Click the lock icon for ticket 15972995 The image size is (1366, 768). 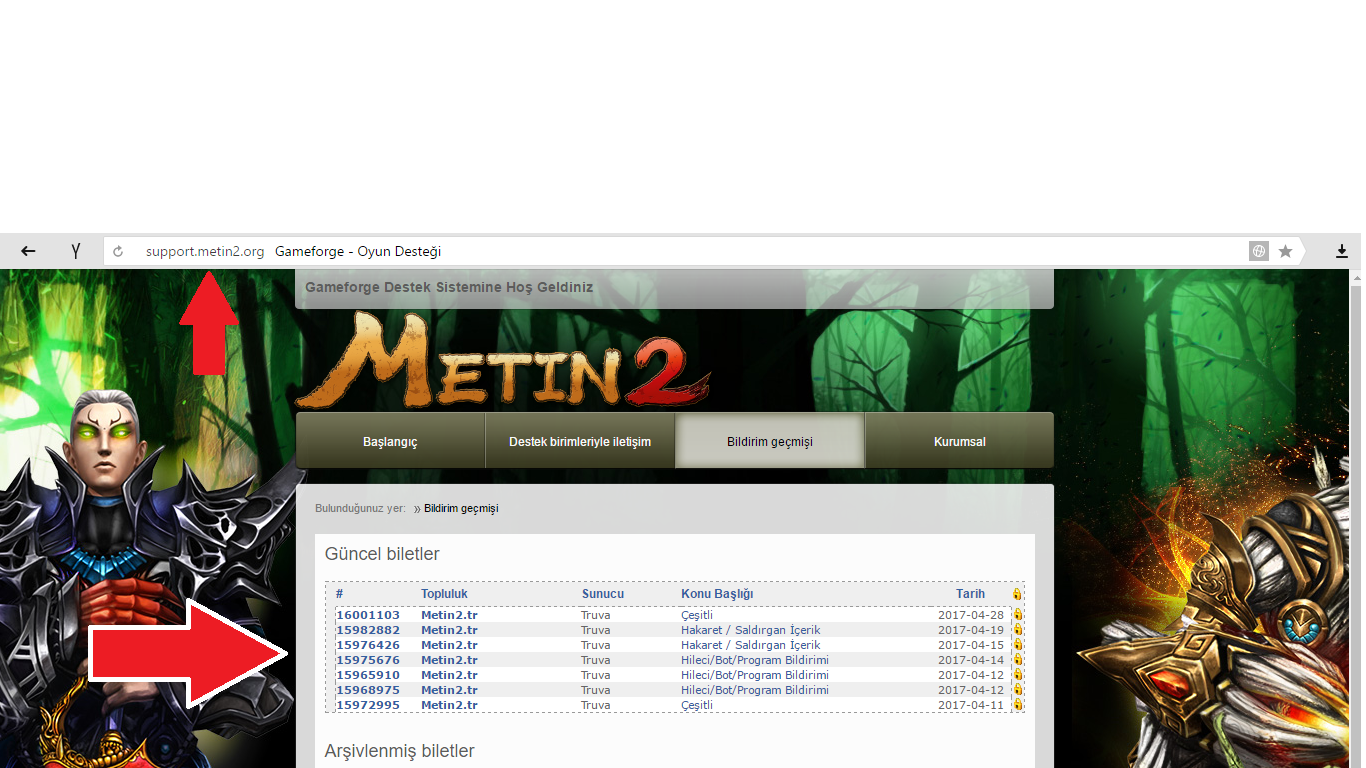pos(1017,705)
